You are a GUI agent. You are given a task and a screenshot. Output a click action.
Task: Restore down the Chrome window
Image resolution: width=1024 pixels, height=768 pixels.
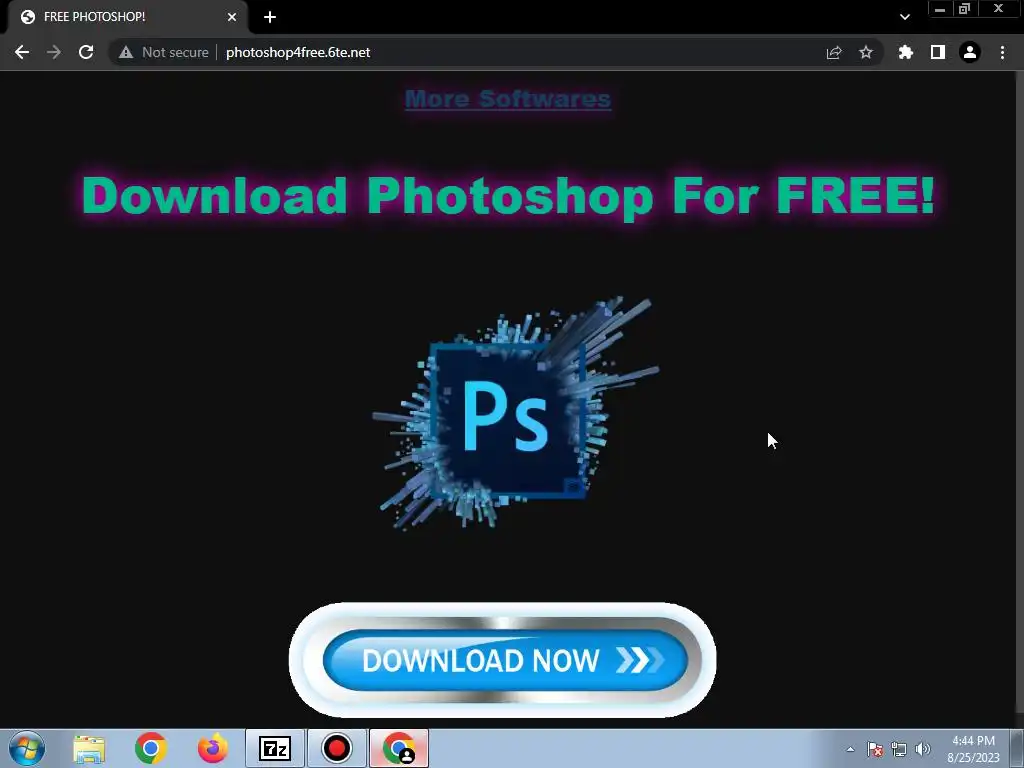click(964, 9)
